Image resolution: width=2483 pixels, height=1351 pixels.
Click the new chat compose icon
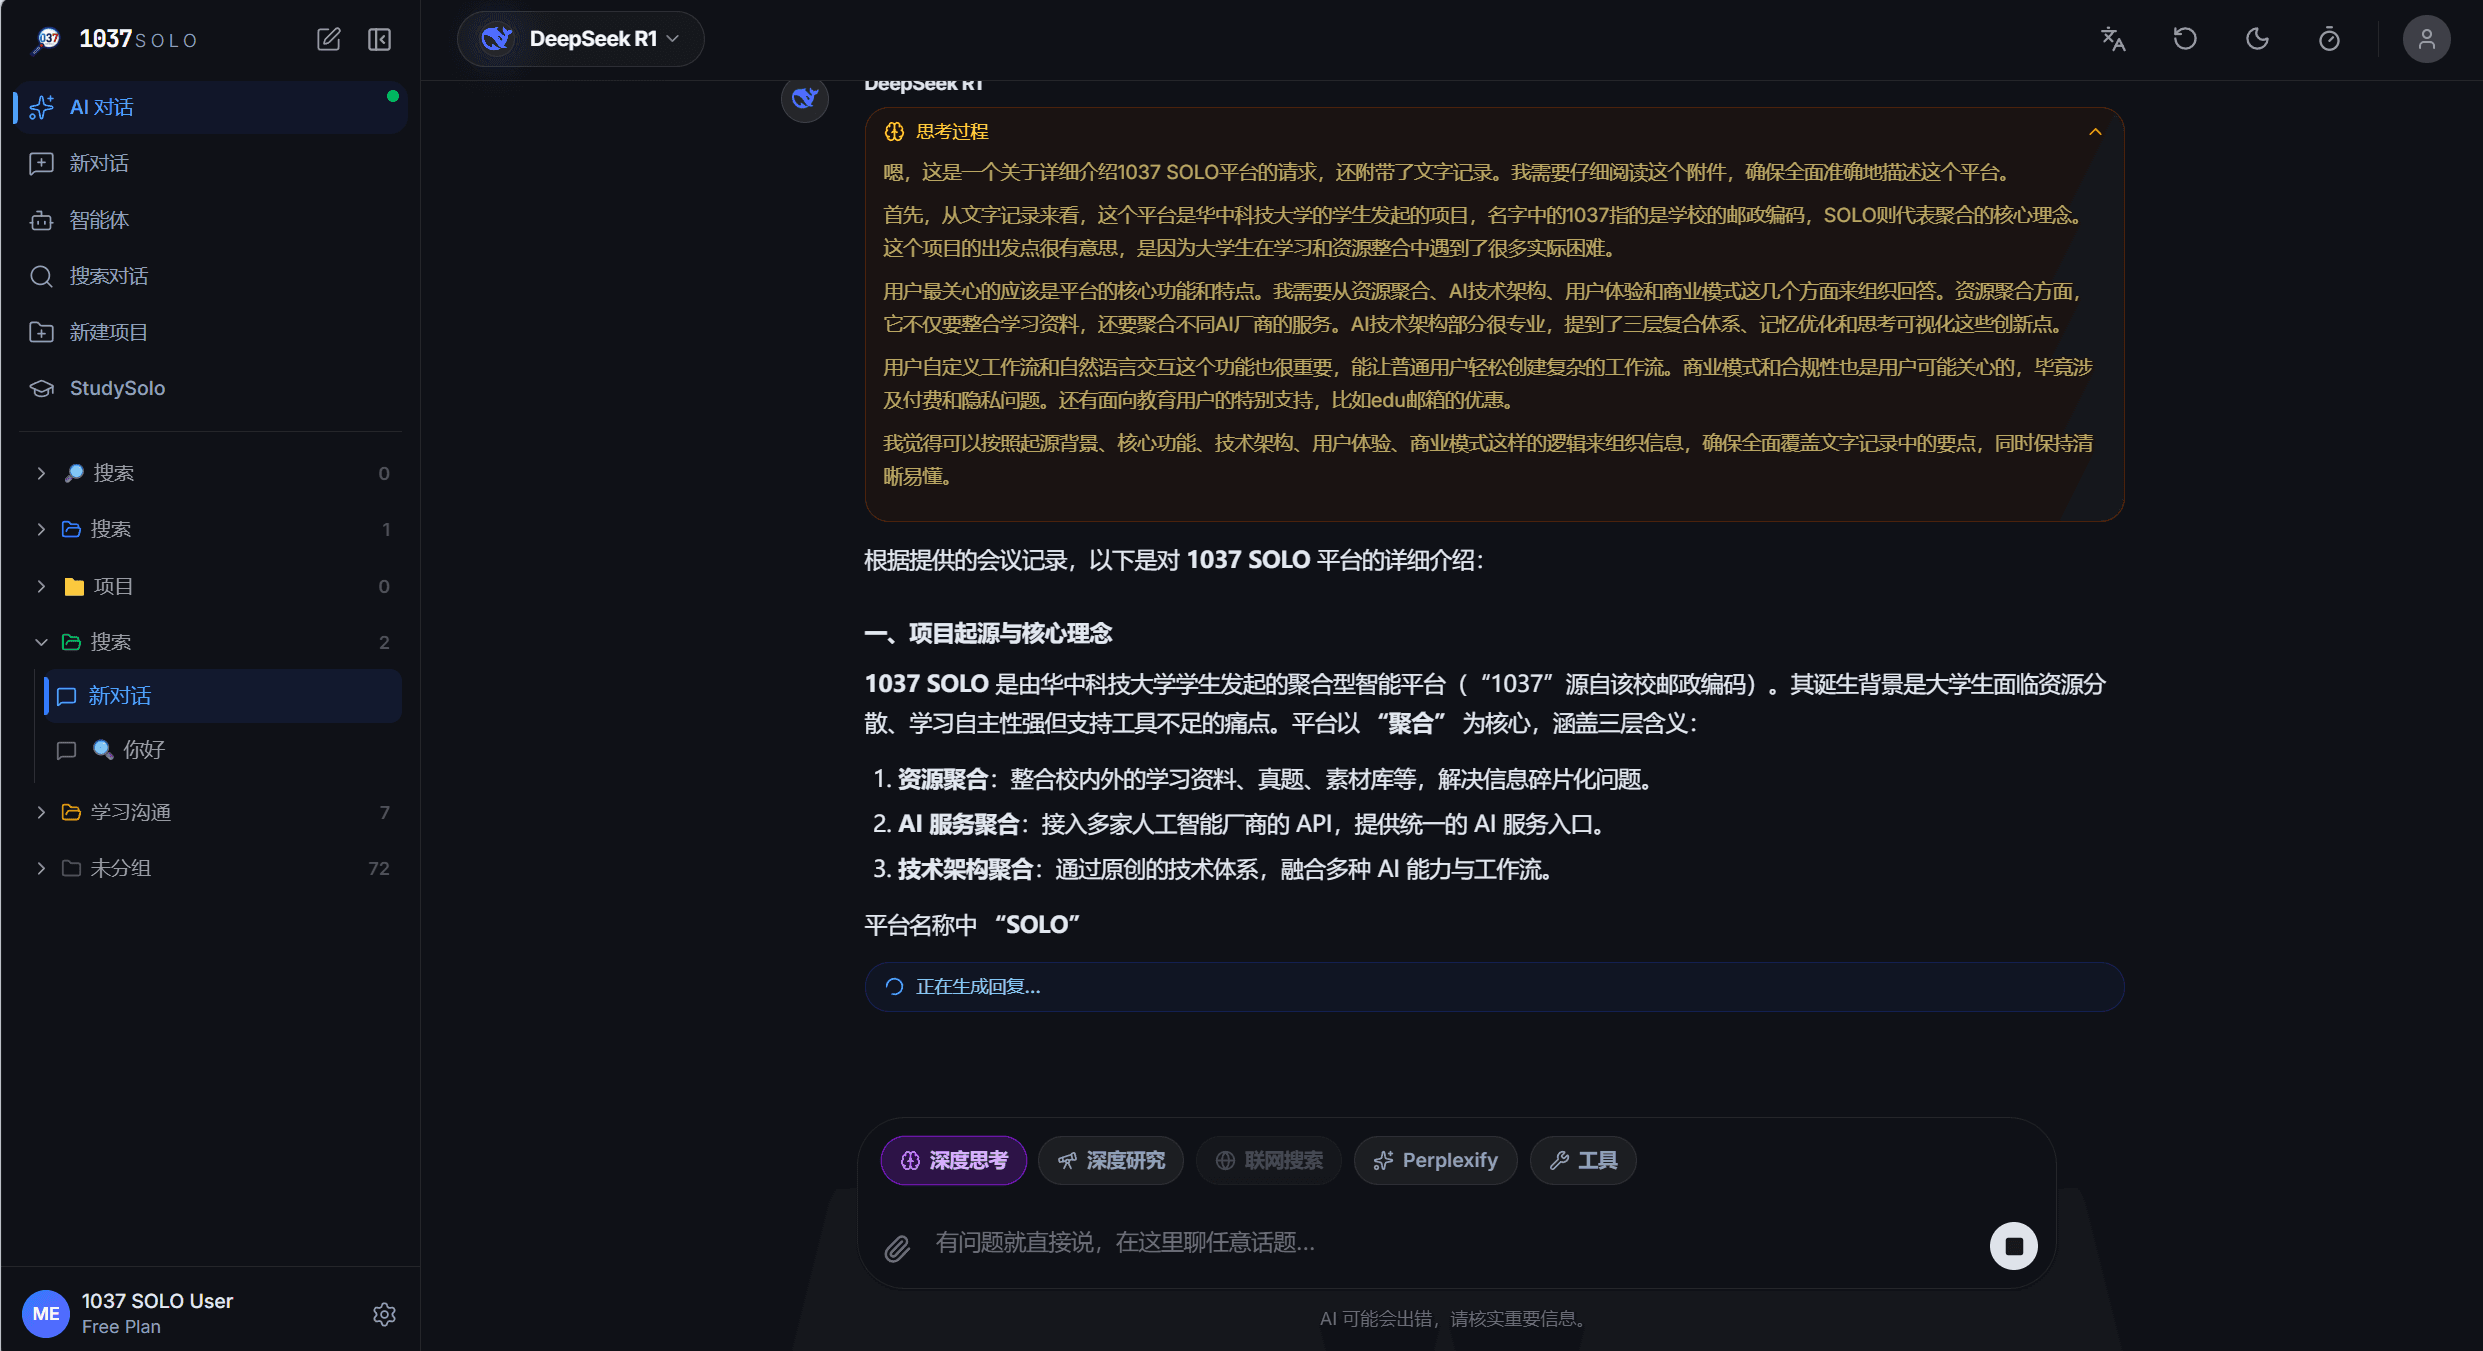pyautogui.click(x=329, y=39)
